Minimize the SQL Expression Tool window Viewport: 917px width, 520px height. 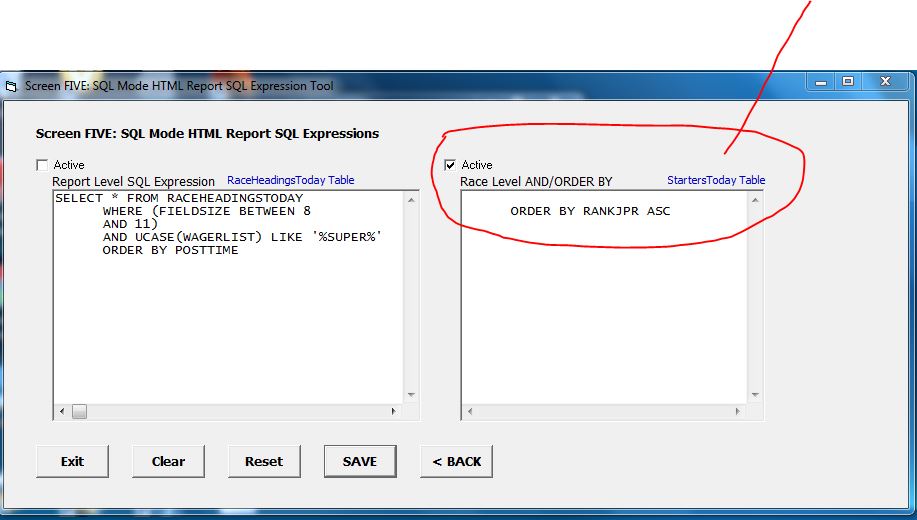(821, 82)
